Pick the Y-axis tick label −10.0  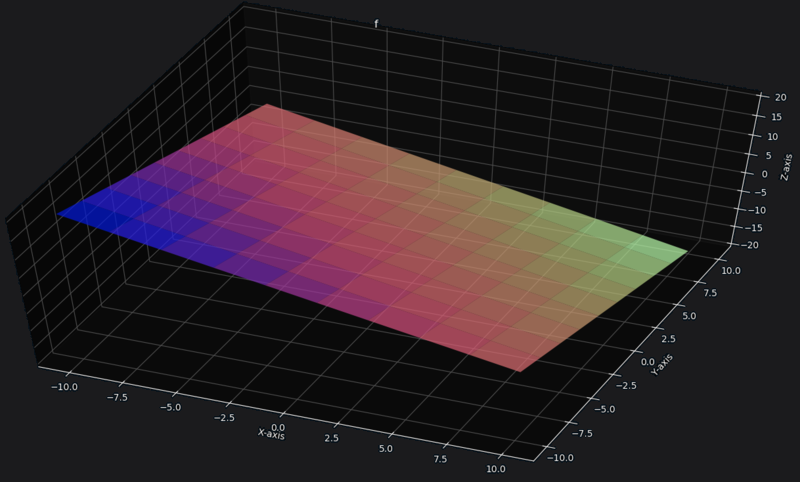click(x=560, y=458)
